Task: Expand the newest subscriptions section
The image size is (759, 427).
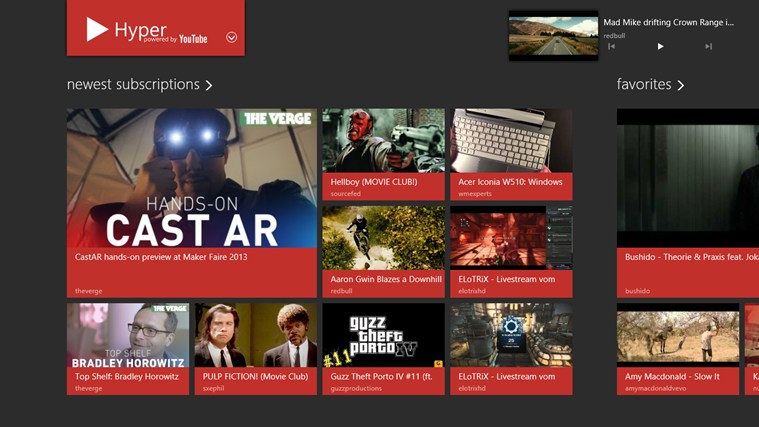Action: pos(209,85)
